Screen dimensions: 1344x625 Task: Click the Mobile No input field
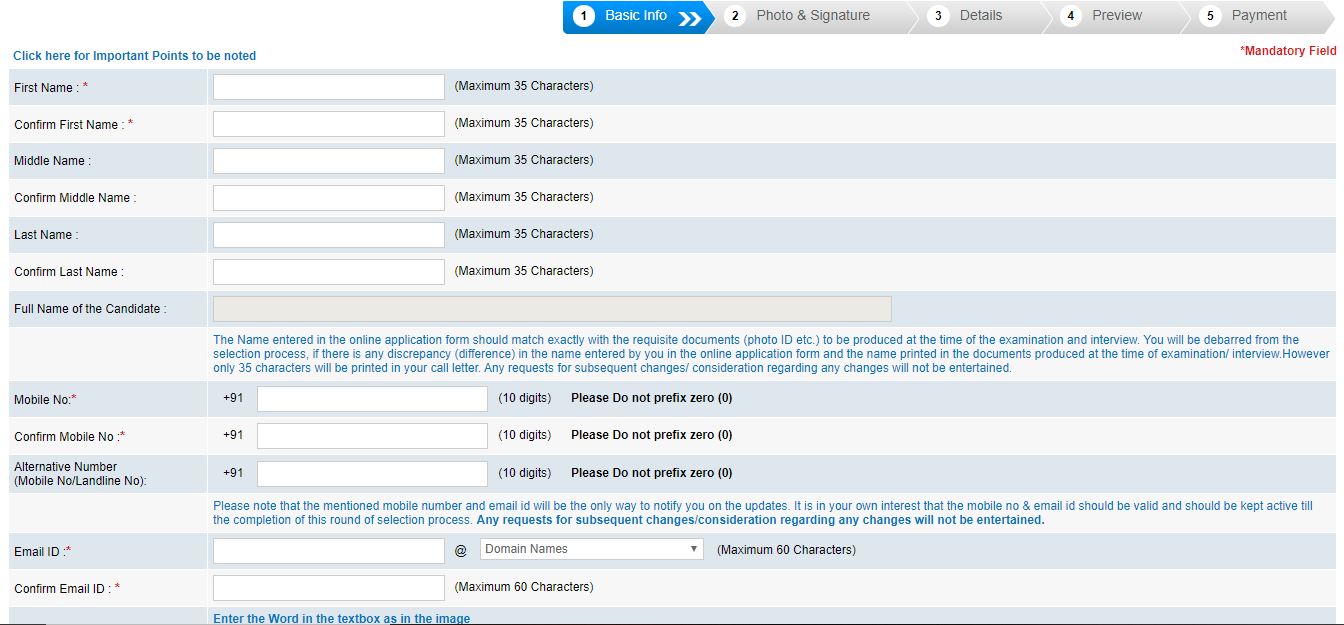(372, 399)
